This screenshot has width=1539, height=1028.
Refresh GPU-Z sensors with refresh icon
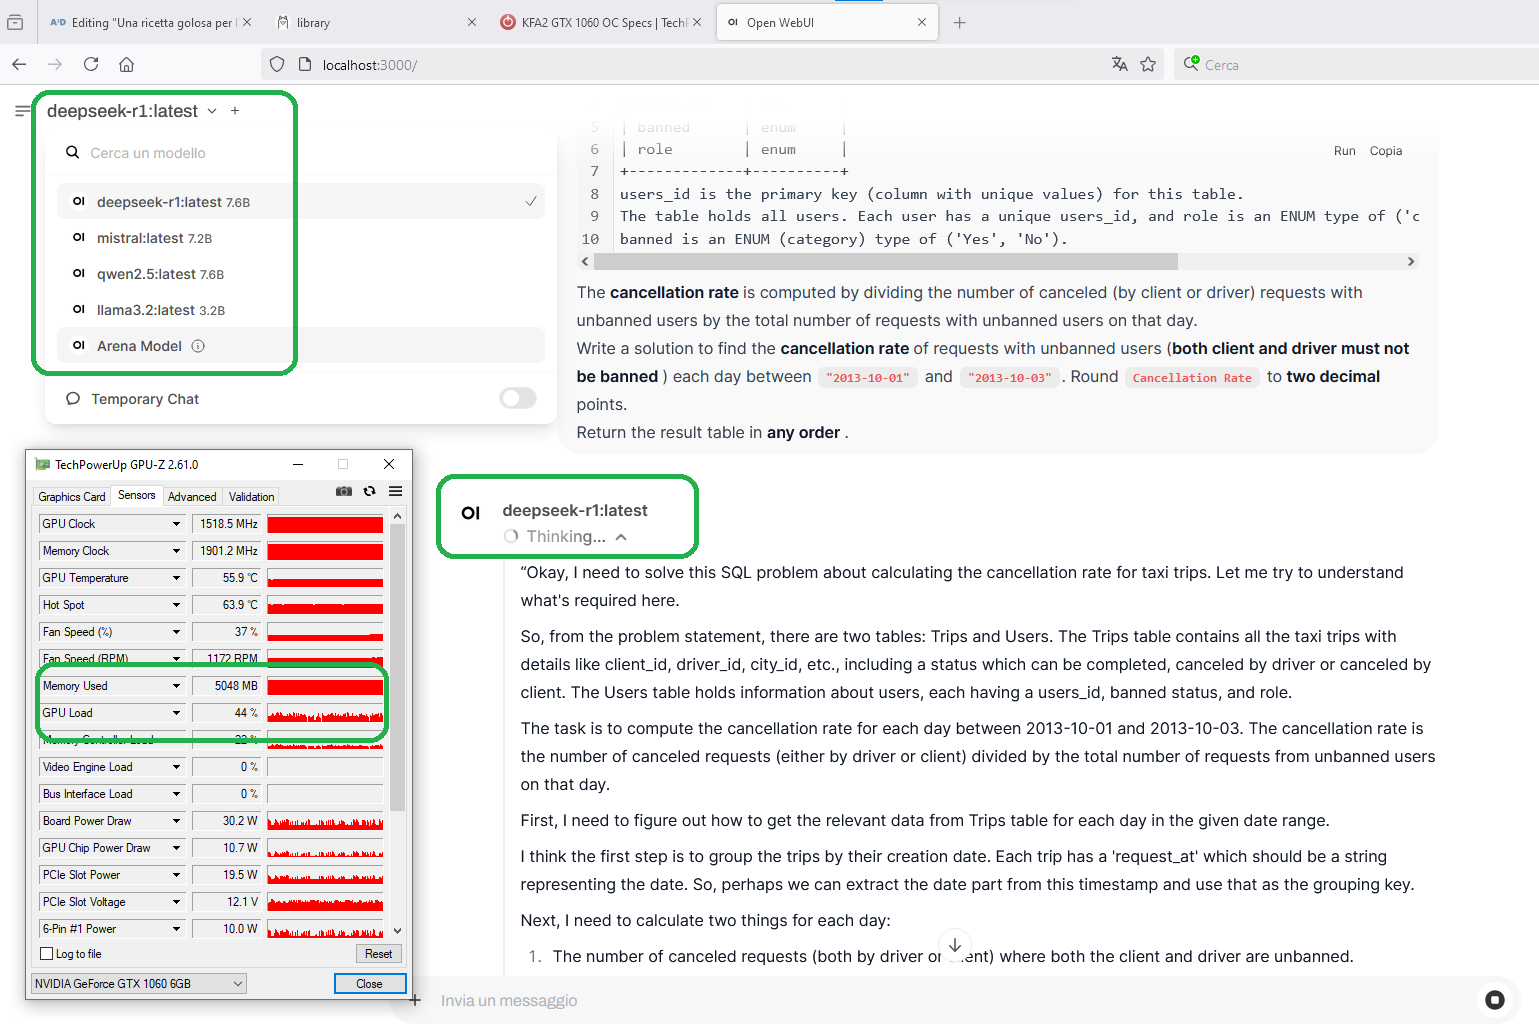click(370, 491)
